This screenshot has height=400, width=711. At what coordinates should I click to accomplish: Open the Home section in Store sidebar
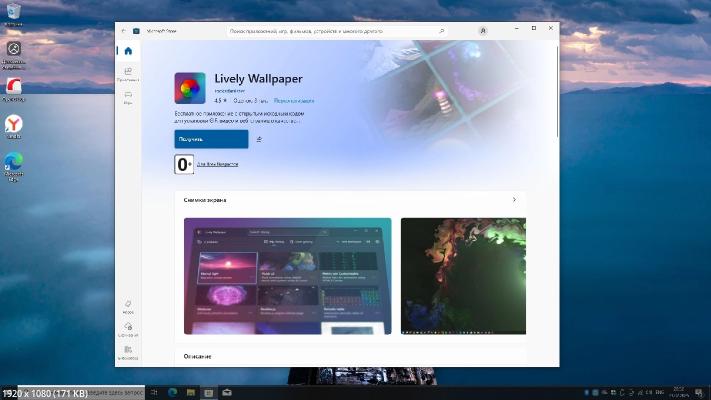pyautogui.click(x=128, y=51)
